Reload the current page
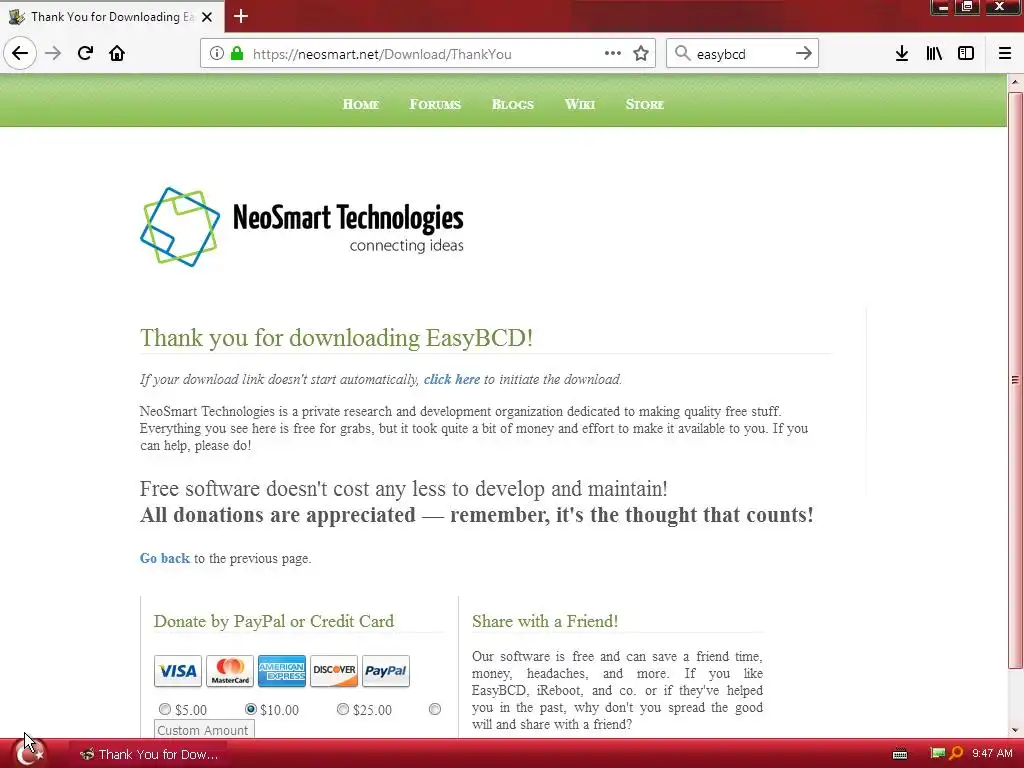 pyautogui.click(x=85, y=53)
